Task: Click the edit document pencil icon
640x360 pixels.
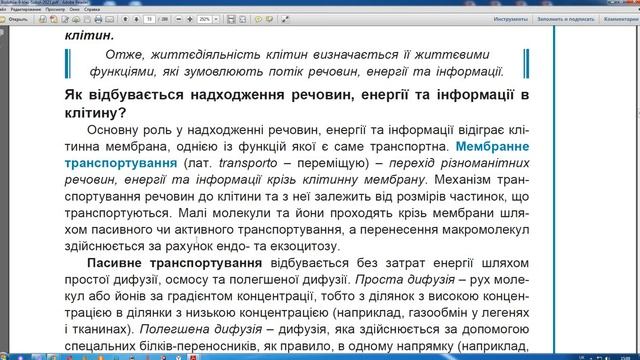Action: 65,19
